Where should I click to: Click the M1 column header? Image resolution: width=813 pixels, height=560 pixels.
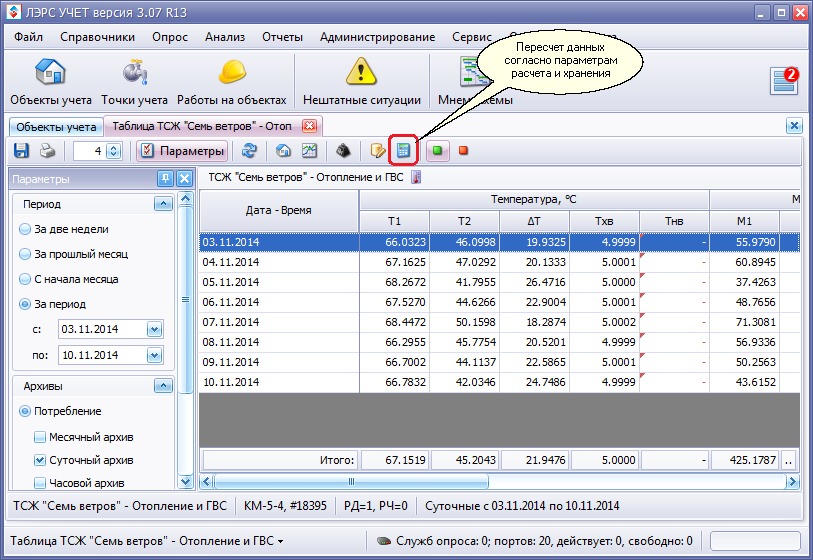tap(745, 221)
